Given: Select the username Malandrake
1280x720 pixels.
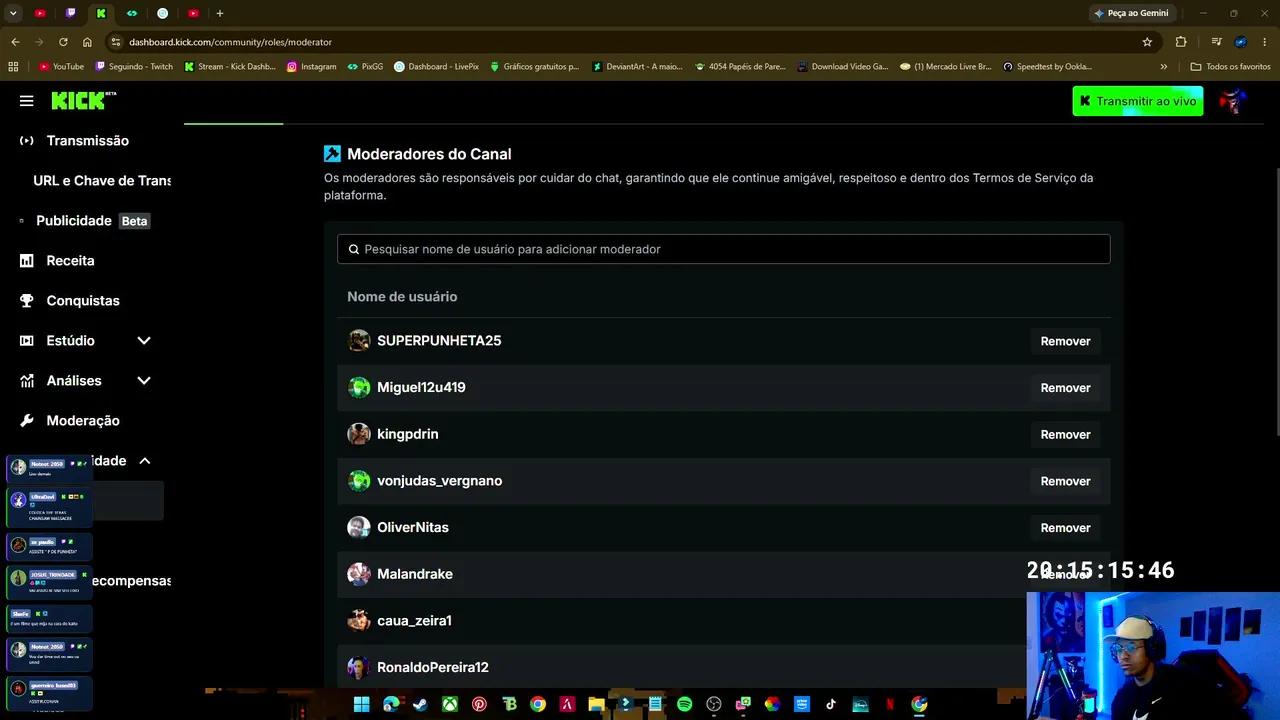Looking at the screenshot, I should (415, 574).
